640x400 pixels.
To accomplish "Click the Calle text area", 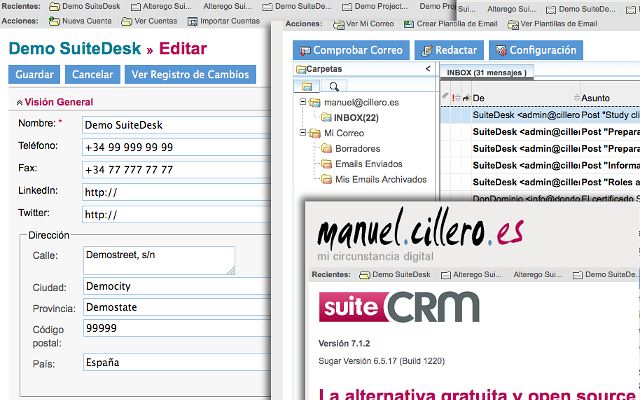I will 159,260.
